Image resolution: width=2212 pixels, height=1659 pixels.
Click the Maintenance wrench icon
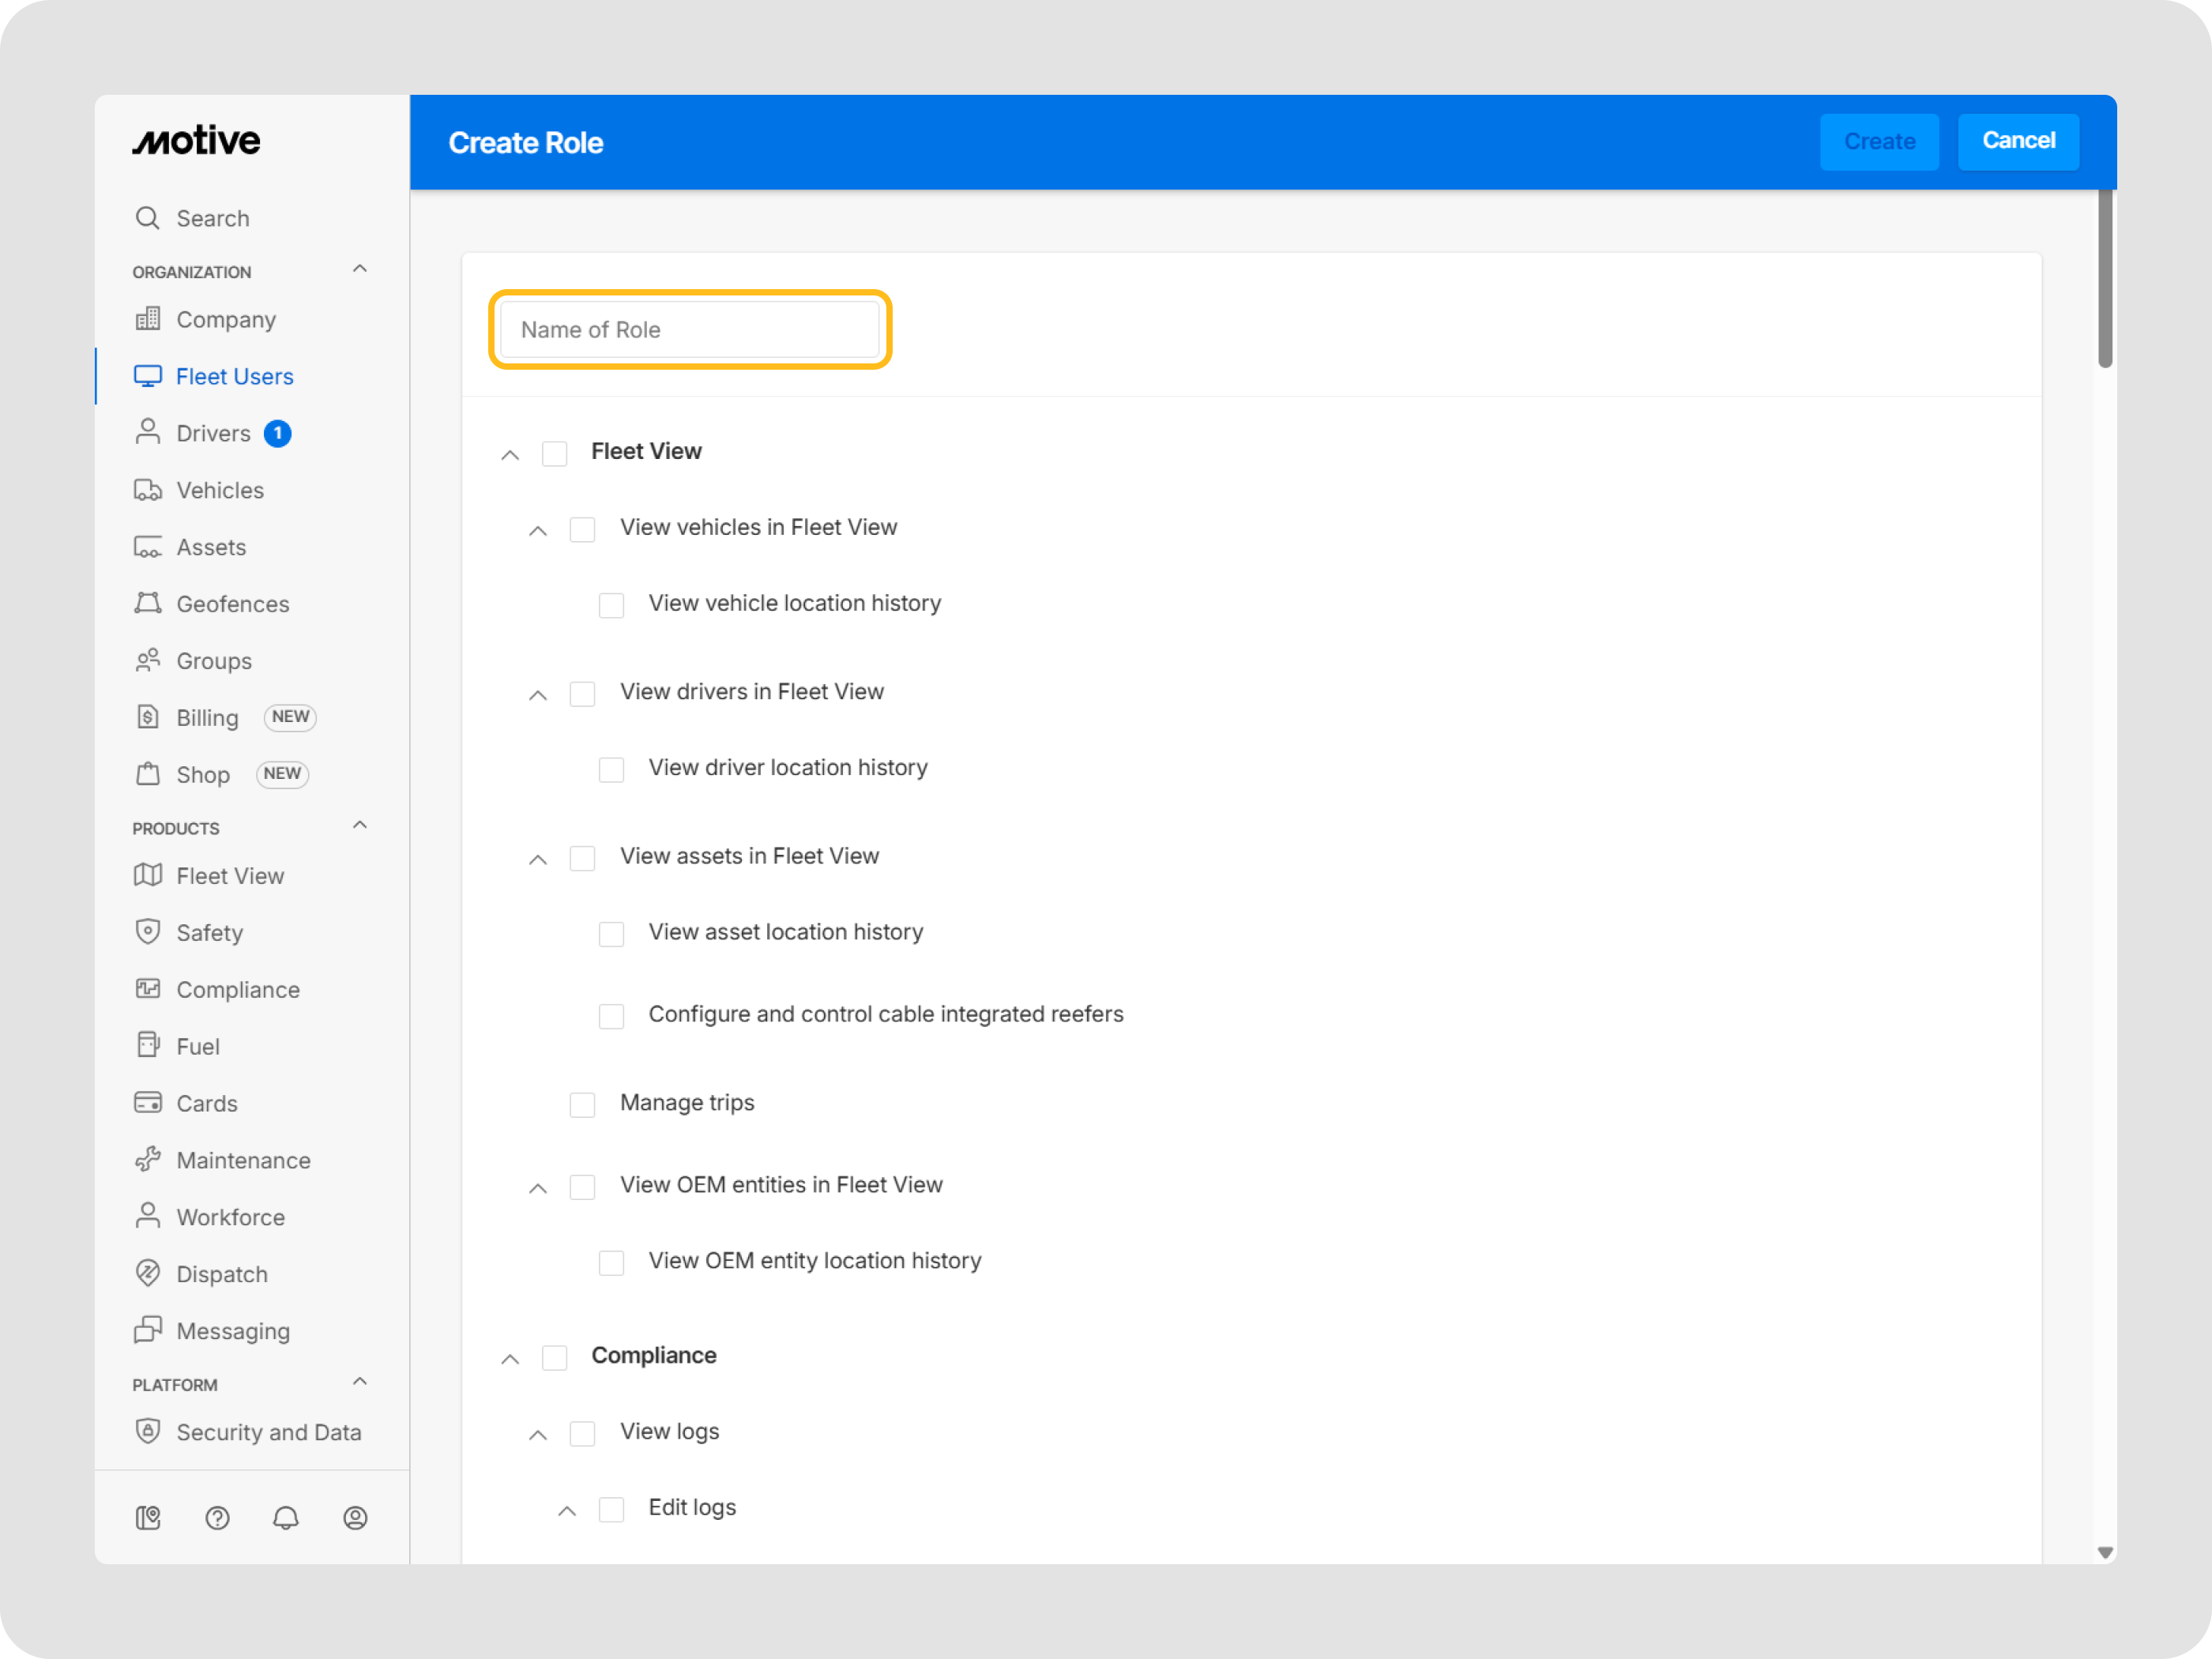tap(148, 1160)
